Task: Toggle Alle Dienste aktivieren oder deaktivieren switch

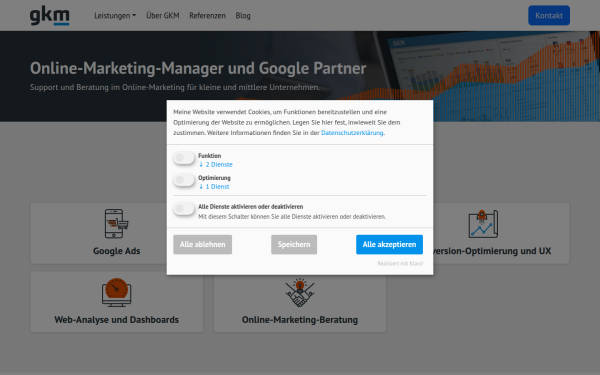Action: tap(184, 209)
